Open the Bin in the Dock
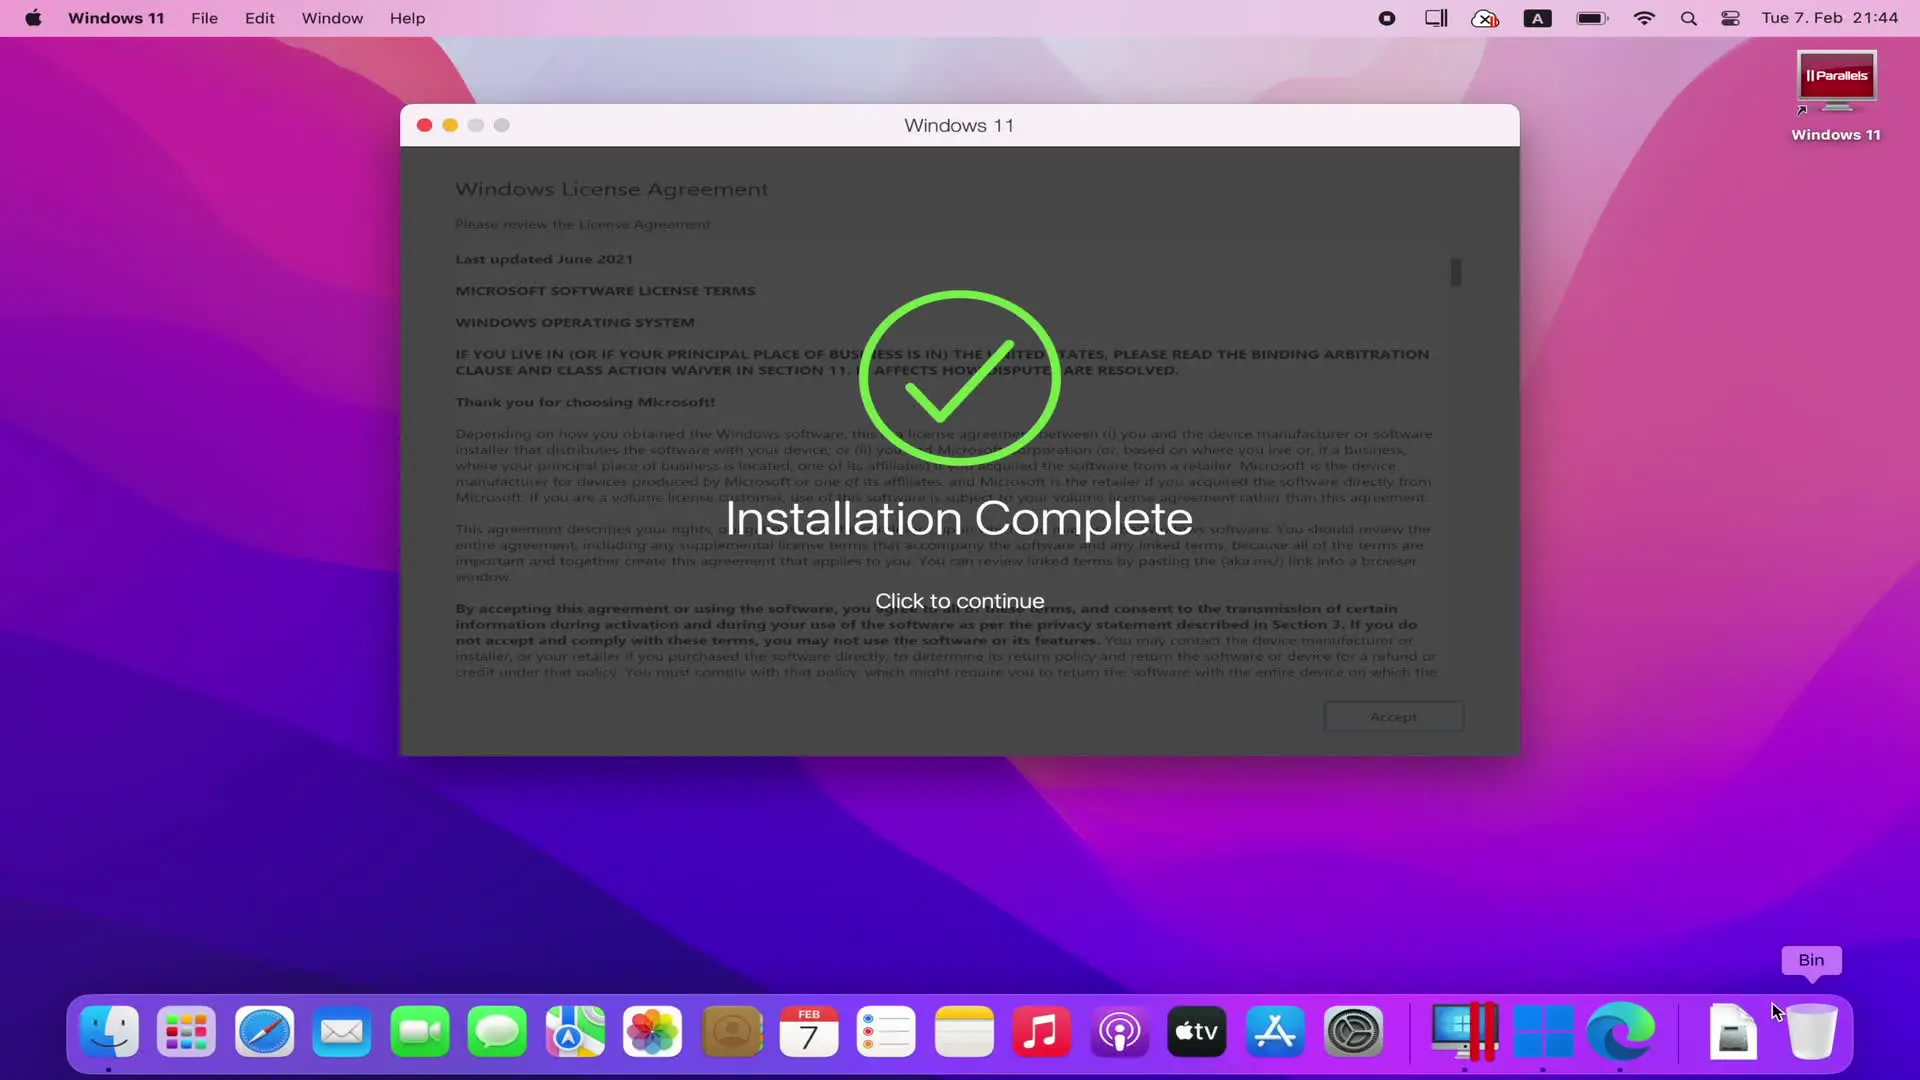 coord(1811,1032)
